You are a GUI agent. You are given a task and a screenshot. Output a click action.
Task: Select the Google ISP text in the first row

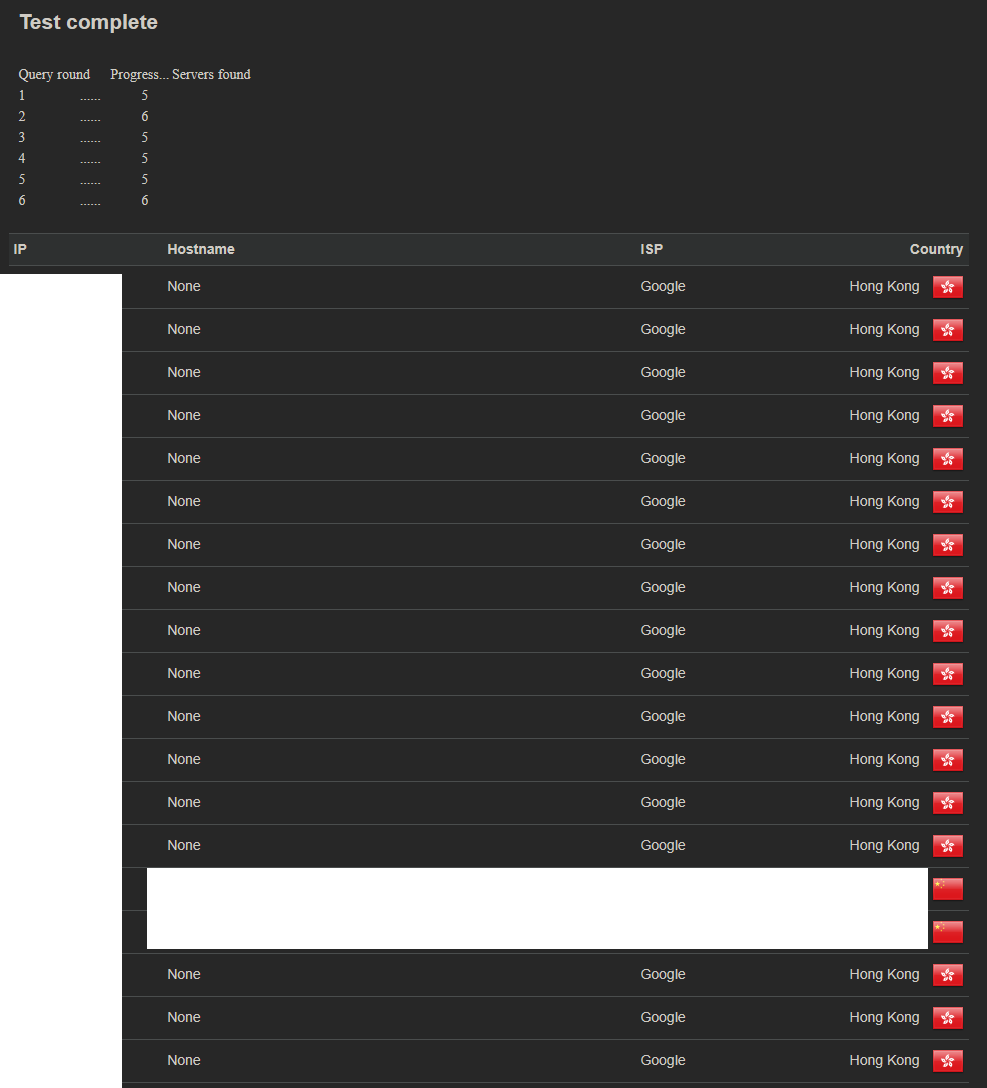pos(662,286)
